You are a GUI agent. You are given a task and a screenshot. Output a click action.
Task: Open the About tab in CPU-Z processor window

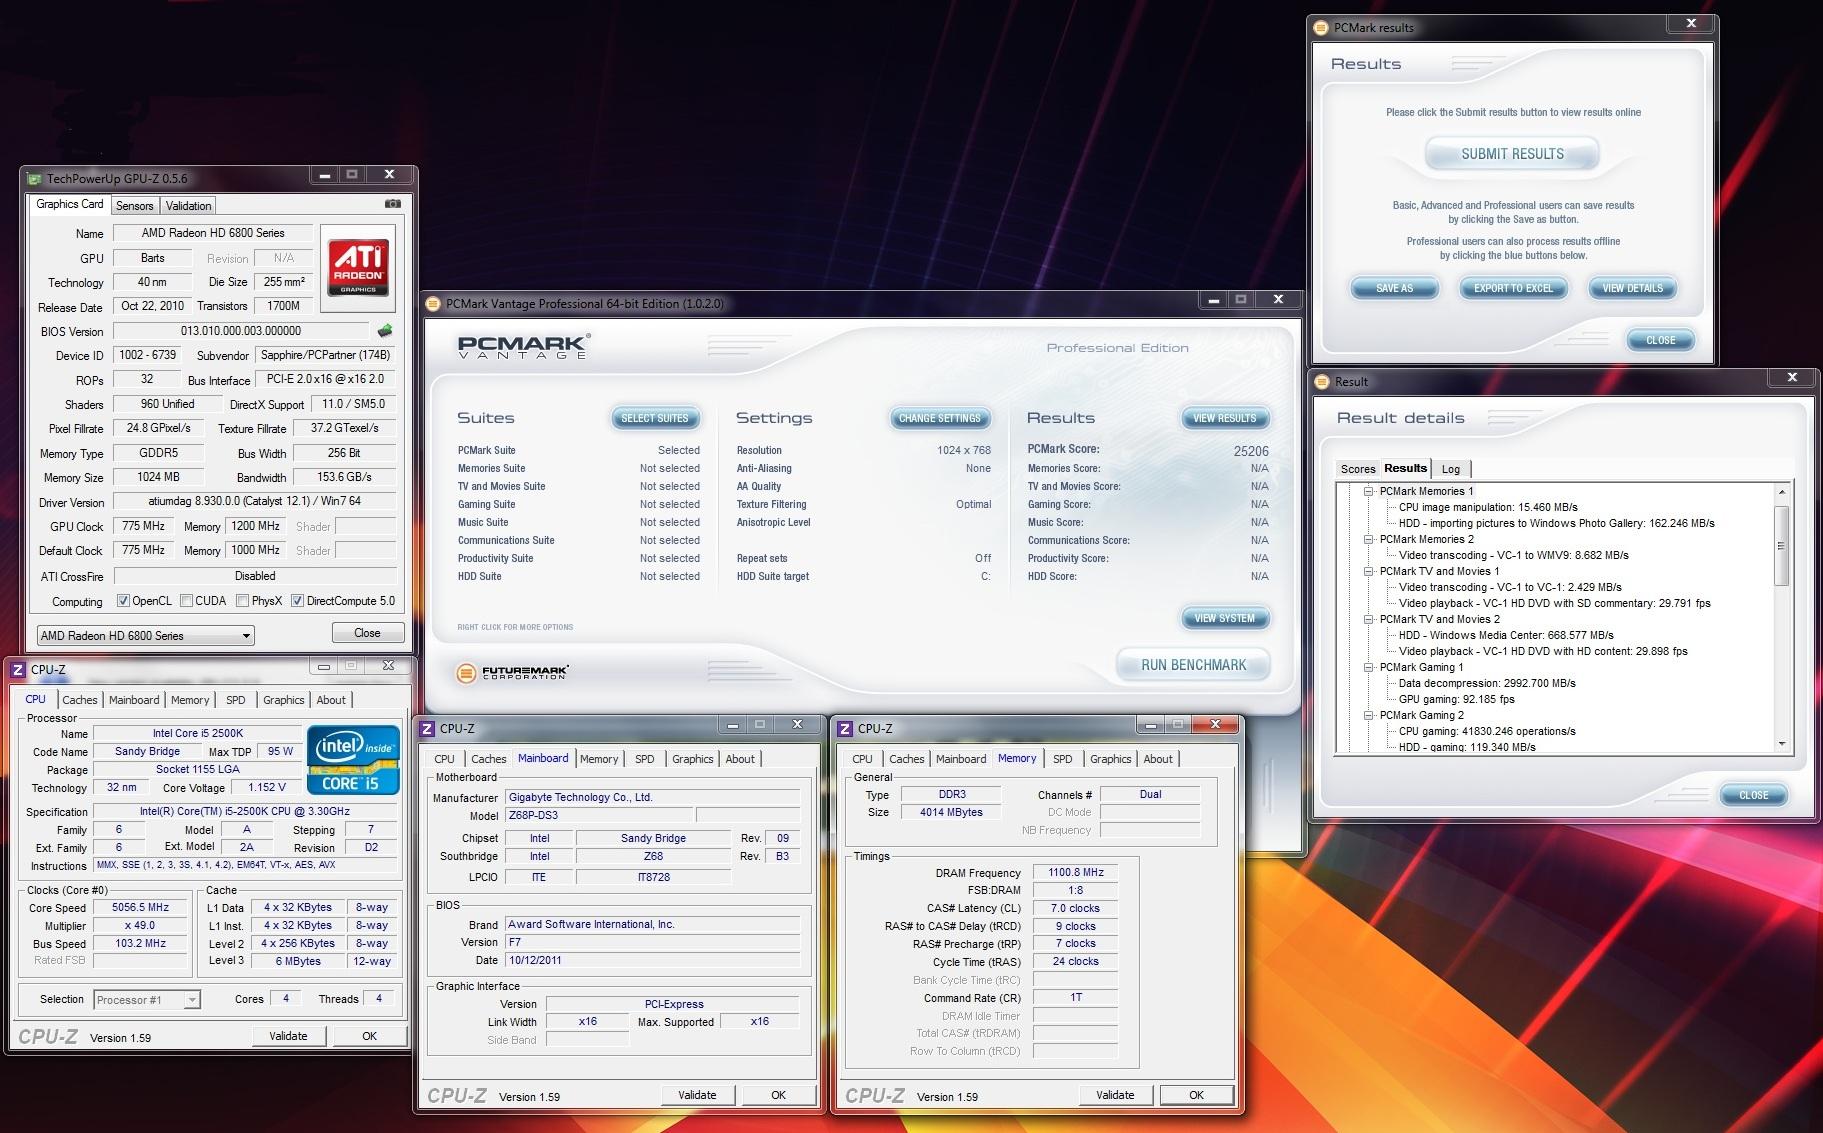(x=331, y=700)
